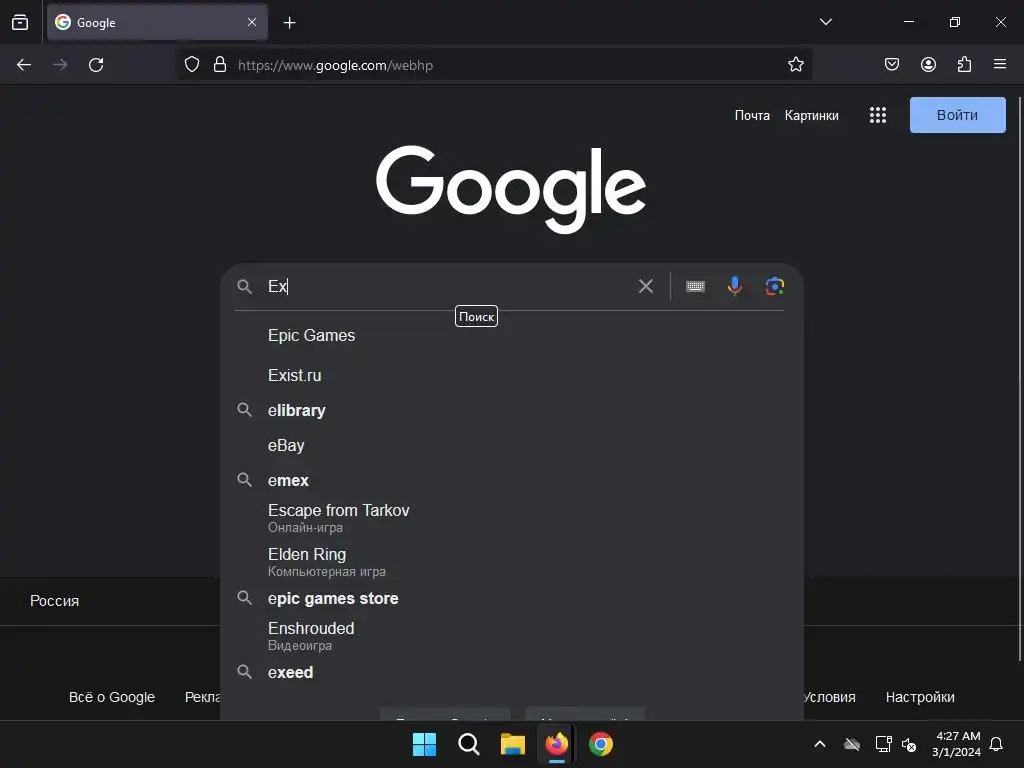The height and width of the screenshot is (768, 1024).
Task: Select epic games store suggestion
Action: click(511, 598)
